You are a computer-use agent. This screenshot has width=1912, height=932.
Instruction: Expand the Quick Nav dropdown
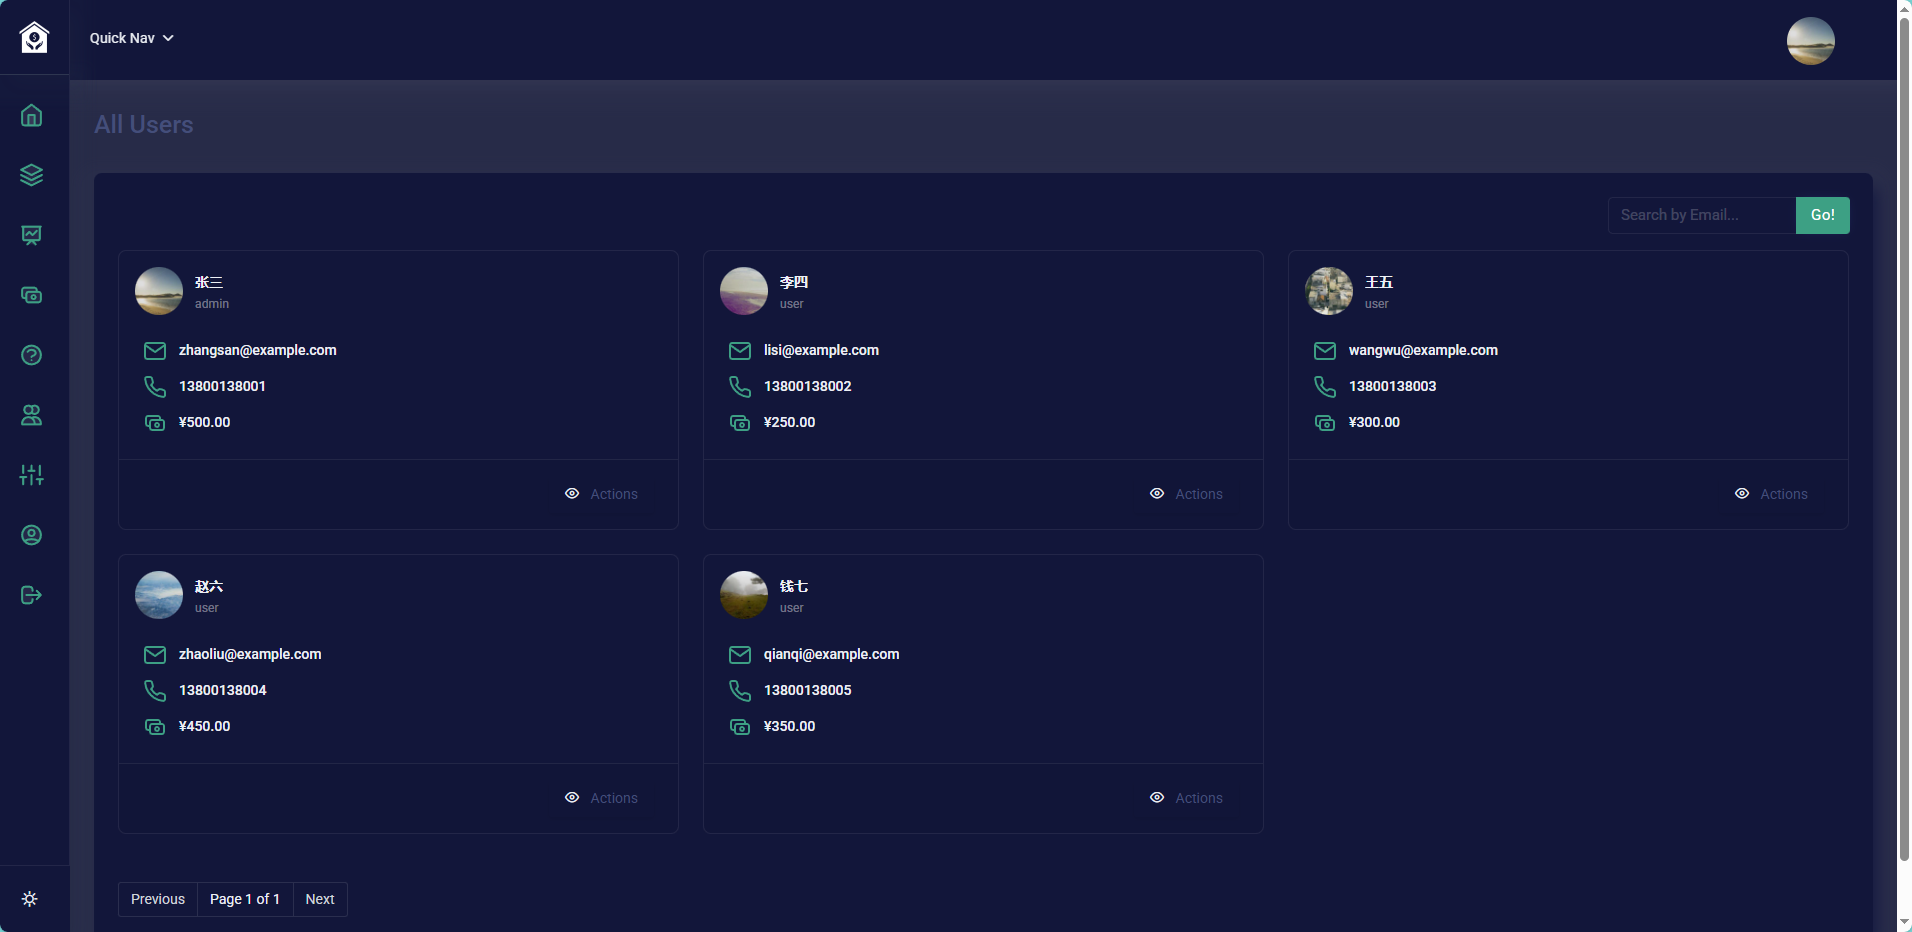131,38
